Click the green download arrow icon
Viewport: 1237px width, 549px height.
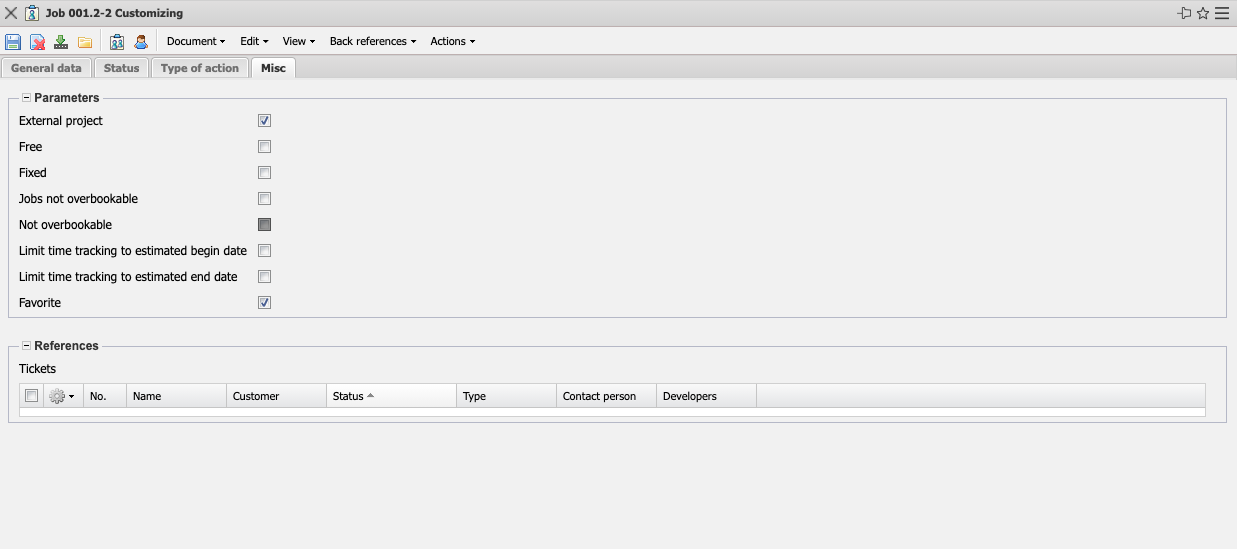pos(61,42)
